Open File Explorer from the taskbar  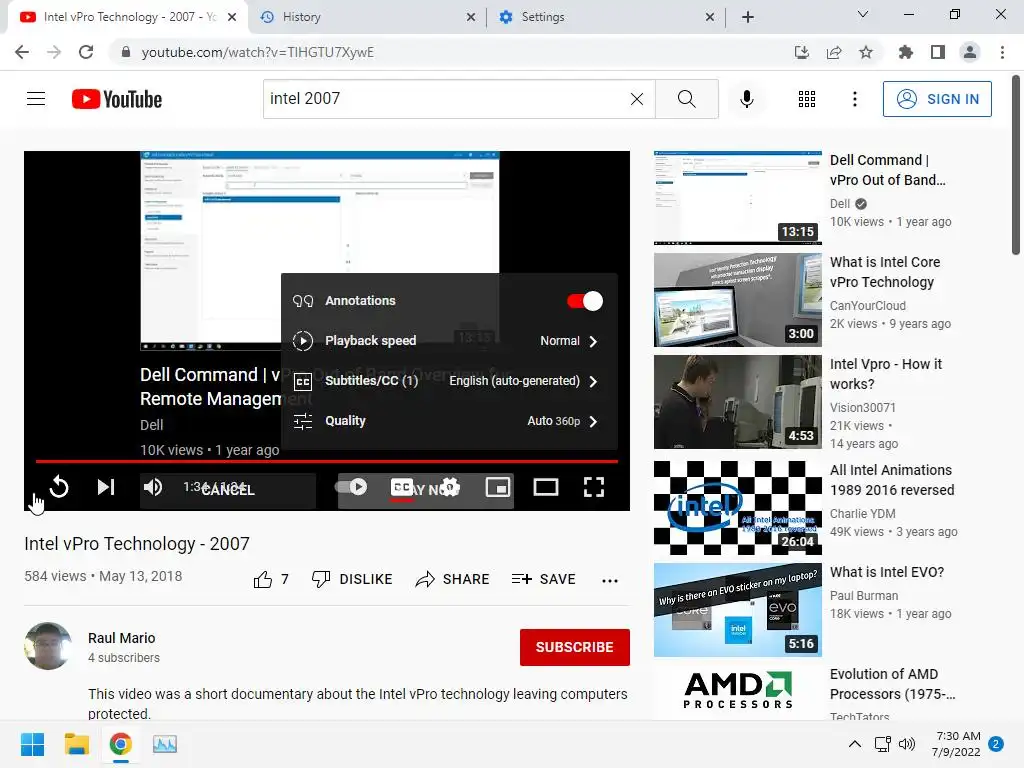76,744
